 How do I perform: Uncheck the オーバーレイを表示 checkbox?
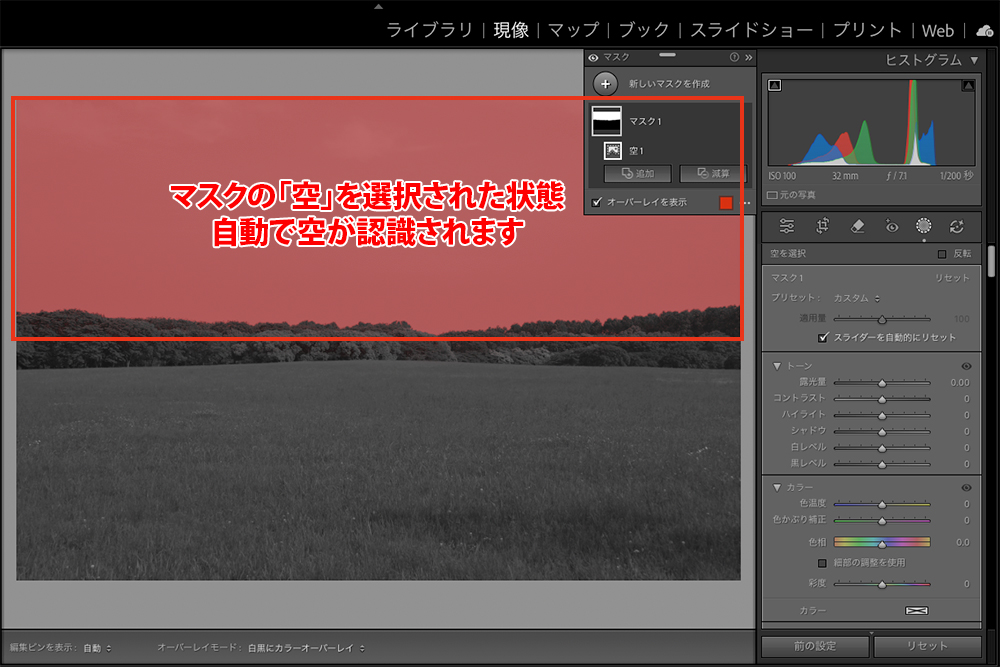coord(597,202)
